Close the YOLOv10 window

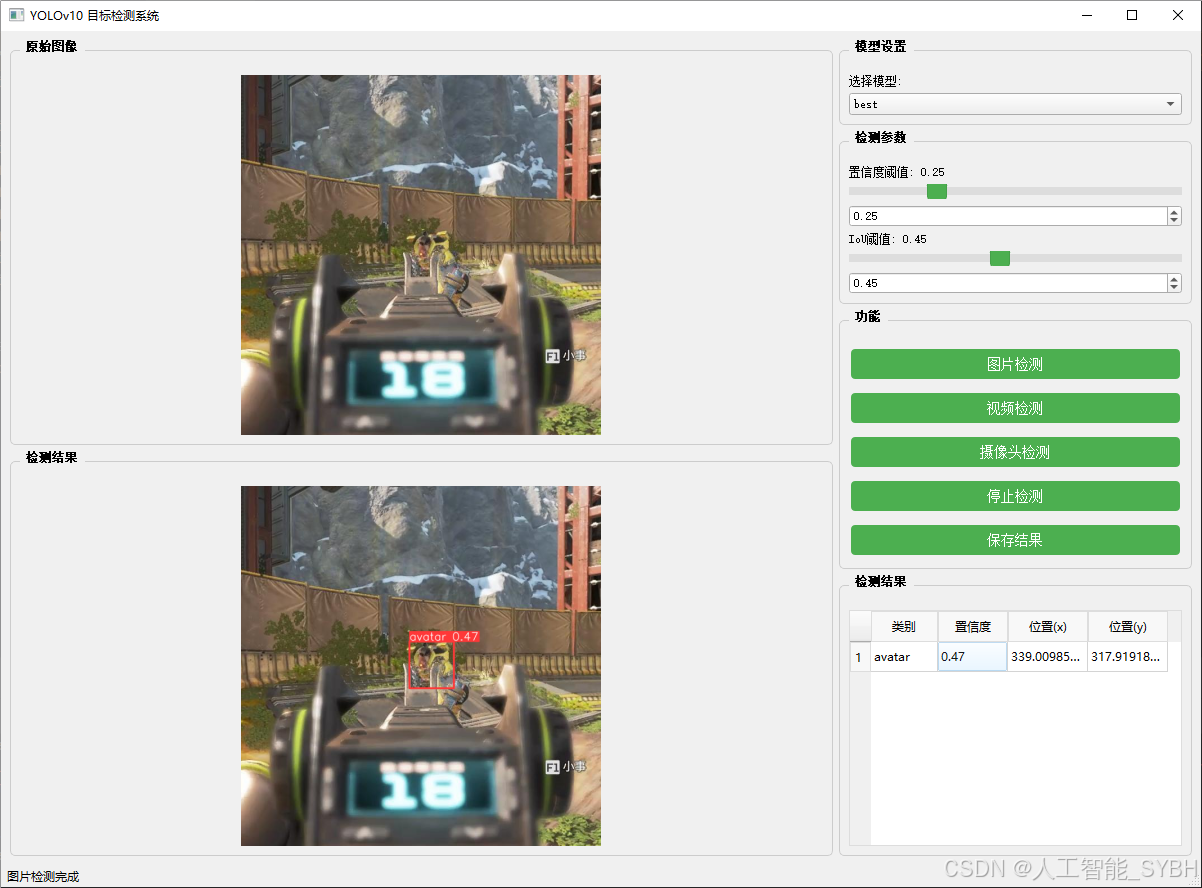coord(1178,15)
